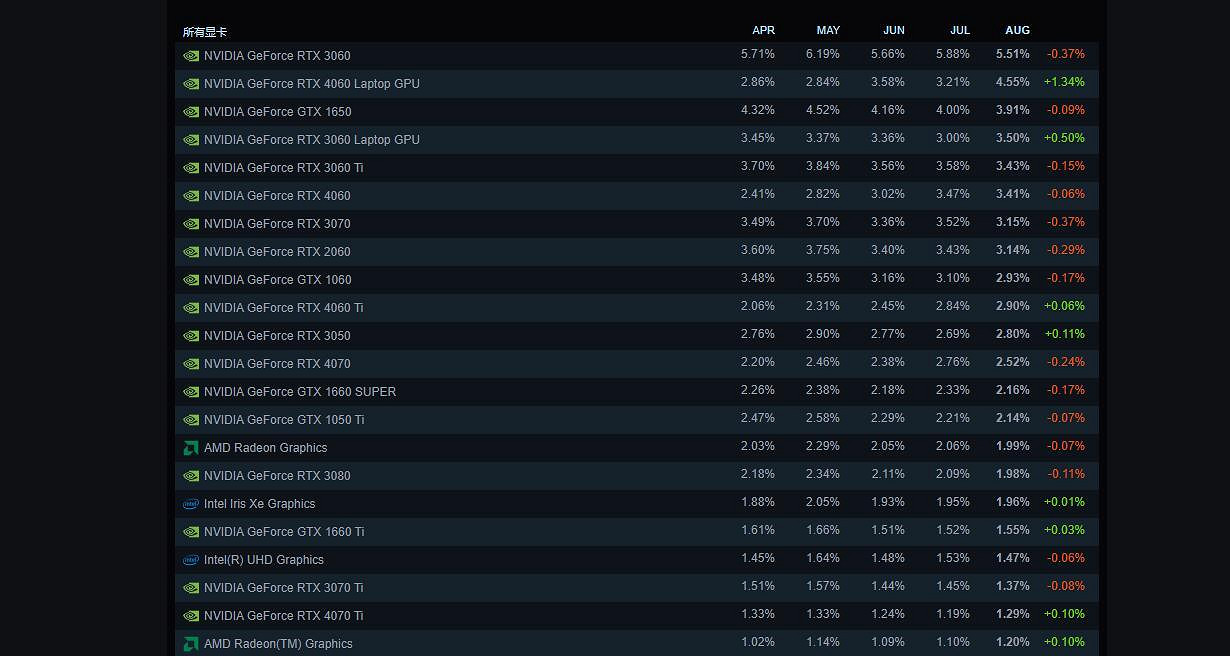
Task: Click the NVIDIA icon beside GeForce RTX 3060
Action: click(x=191, y=56)
